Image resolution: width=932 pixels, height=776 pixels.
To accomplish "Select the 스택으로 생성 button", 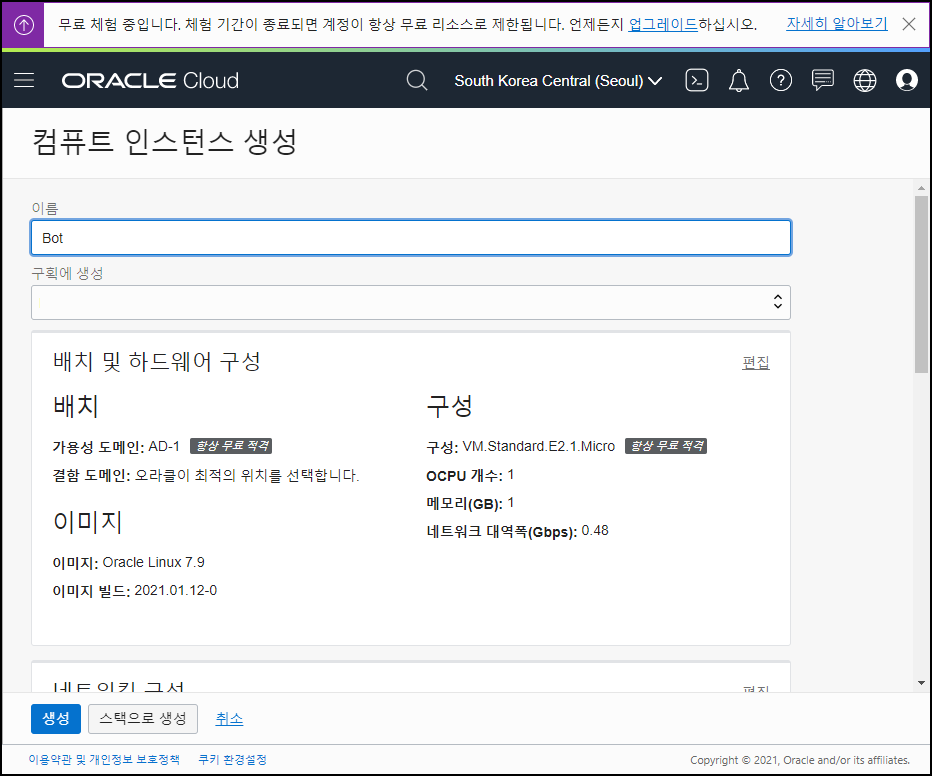I will tap(142, 718).
